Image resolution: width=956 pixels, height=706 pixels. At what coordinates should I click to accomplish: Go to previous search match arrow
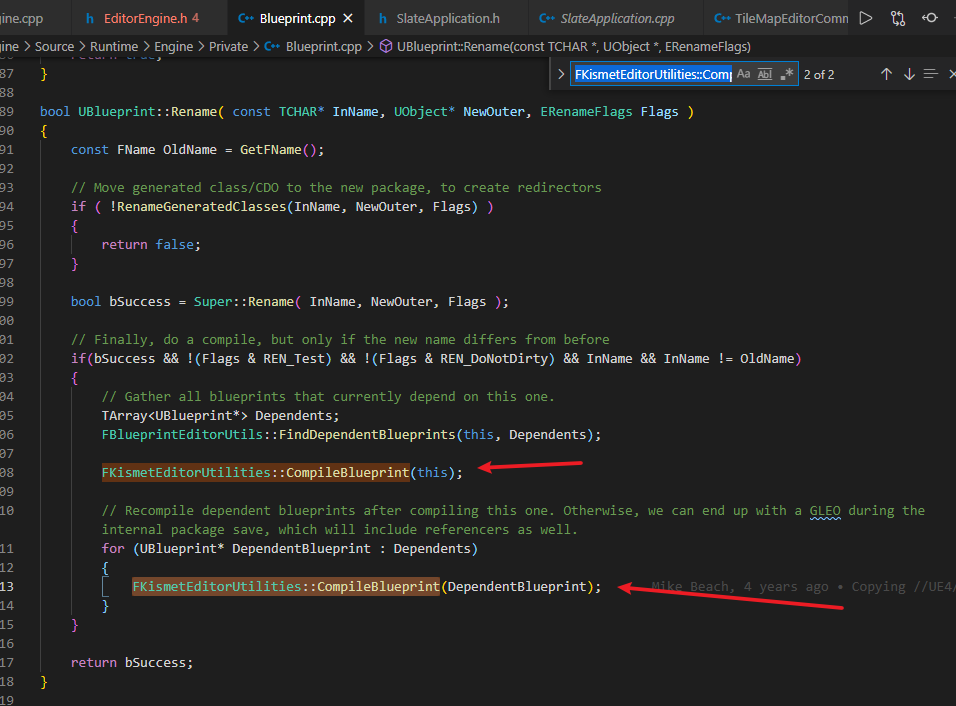(x=886, y=73)
